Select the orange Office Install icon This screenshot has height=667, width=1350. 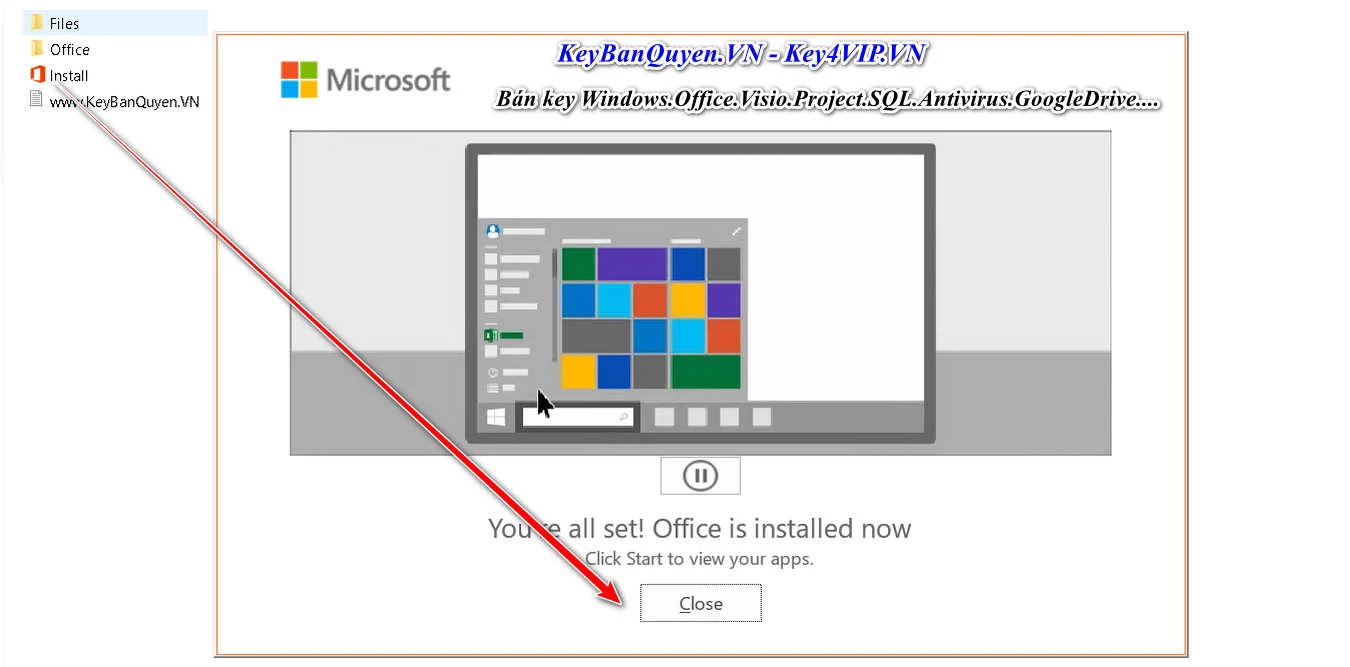pos(38,75)
